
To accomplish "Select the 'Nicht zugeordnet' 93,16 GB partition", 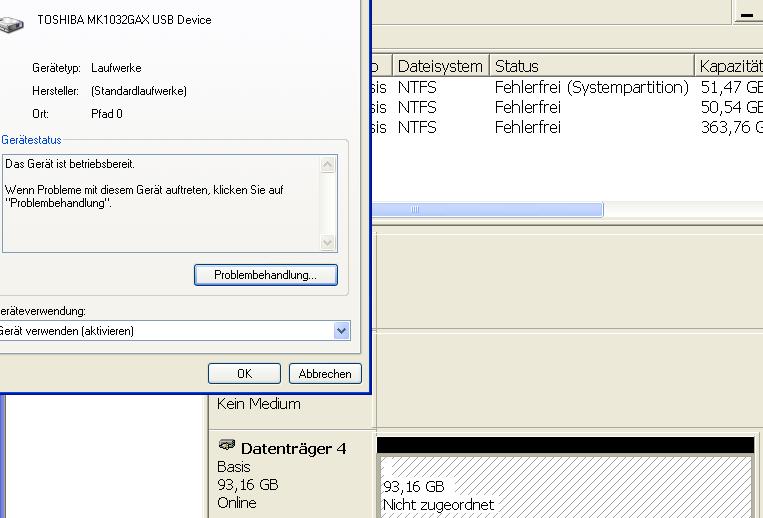I will point(566,486).
